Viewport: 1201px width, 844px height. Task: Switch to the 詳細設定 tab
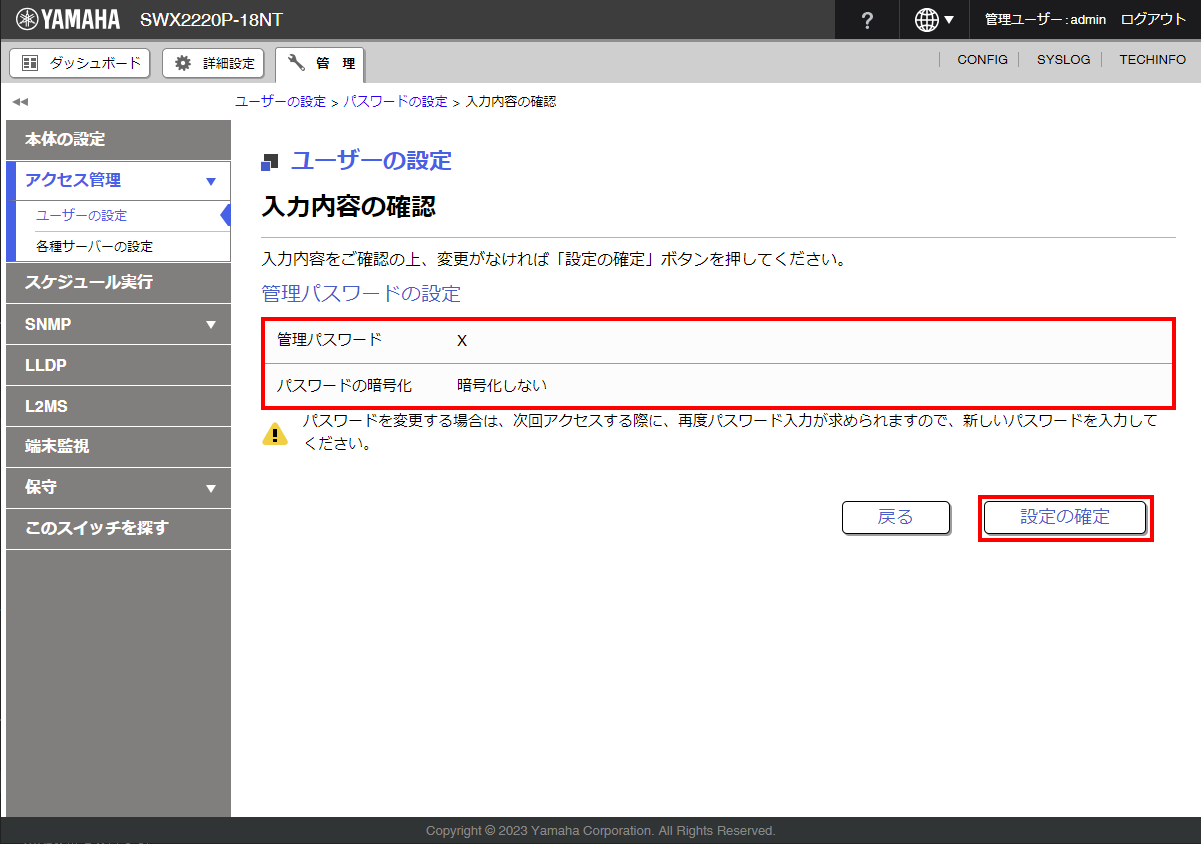click(214, 63)
